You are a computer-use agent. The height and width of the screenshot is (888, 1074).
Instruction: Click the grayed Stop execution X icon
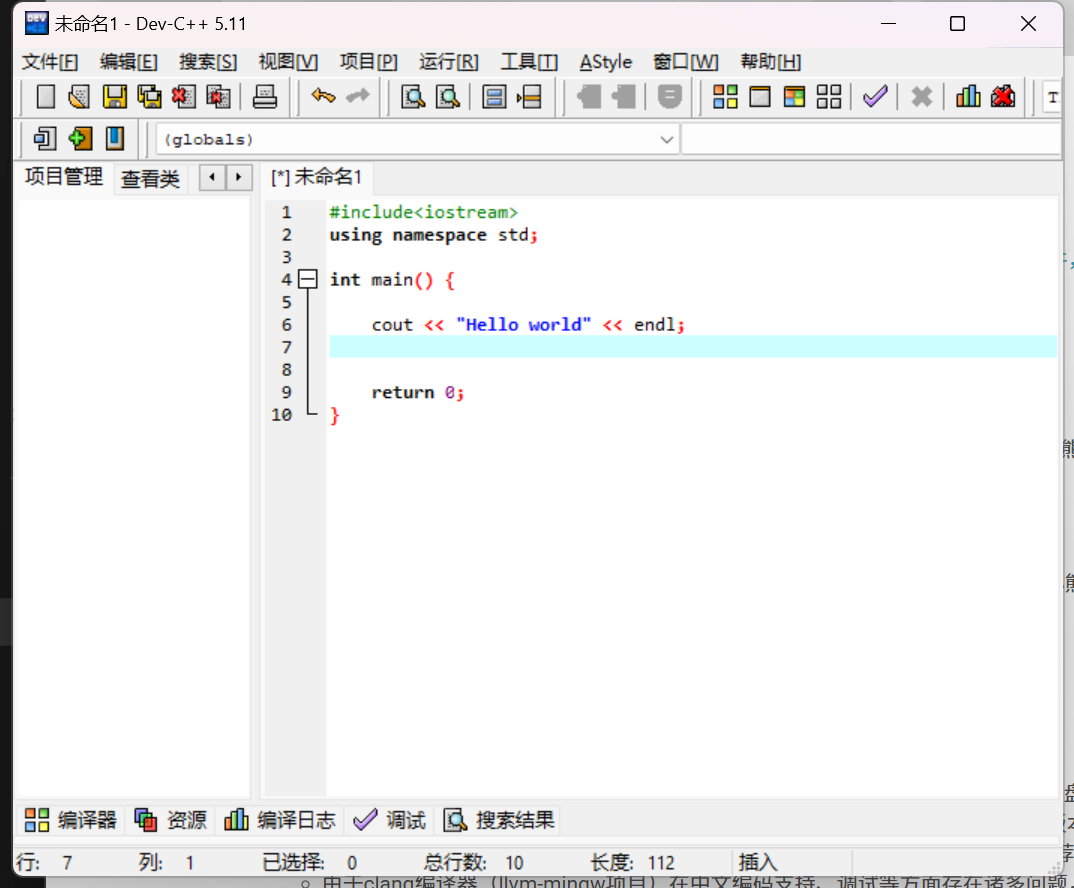(x=922, y=97)
